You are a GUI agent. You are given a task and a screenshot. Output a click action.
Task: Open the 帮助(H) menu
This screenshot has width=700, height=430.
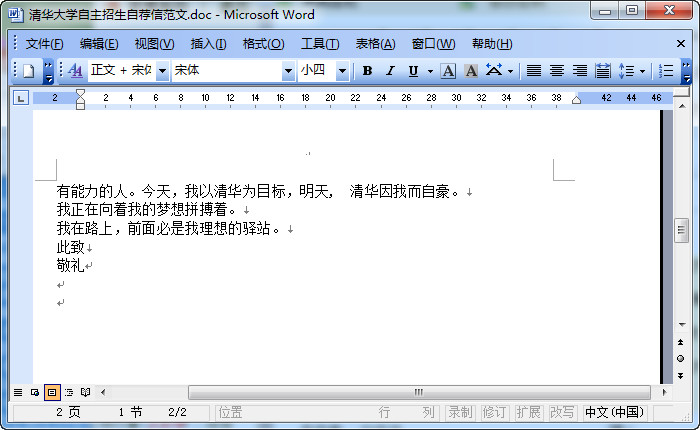(492, 44)
